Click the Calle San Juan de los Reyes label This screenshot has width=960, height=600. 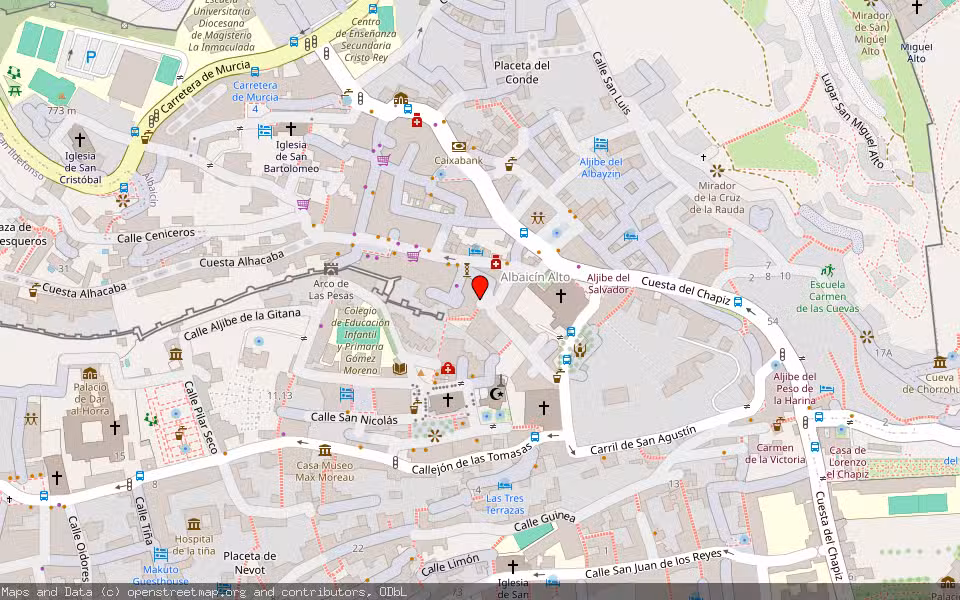point(653,565)
